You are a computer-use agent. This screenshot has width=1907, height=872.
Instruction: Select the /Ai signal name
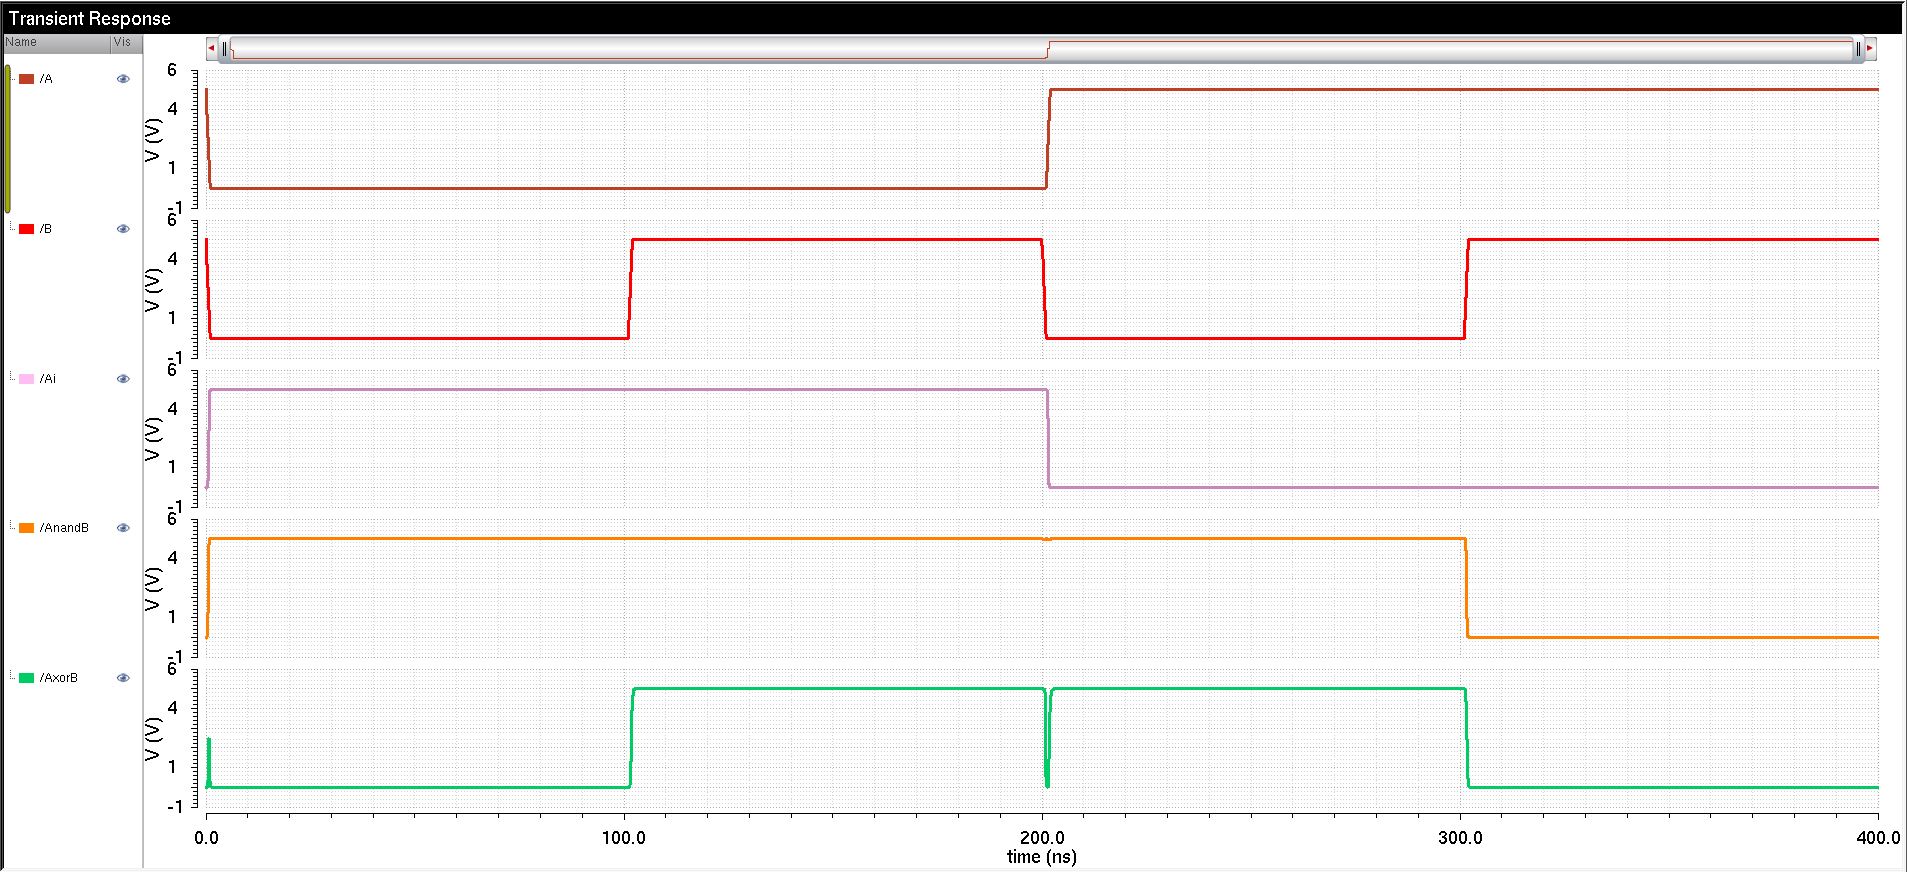pos(48,379)
